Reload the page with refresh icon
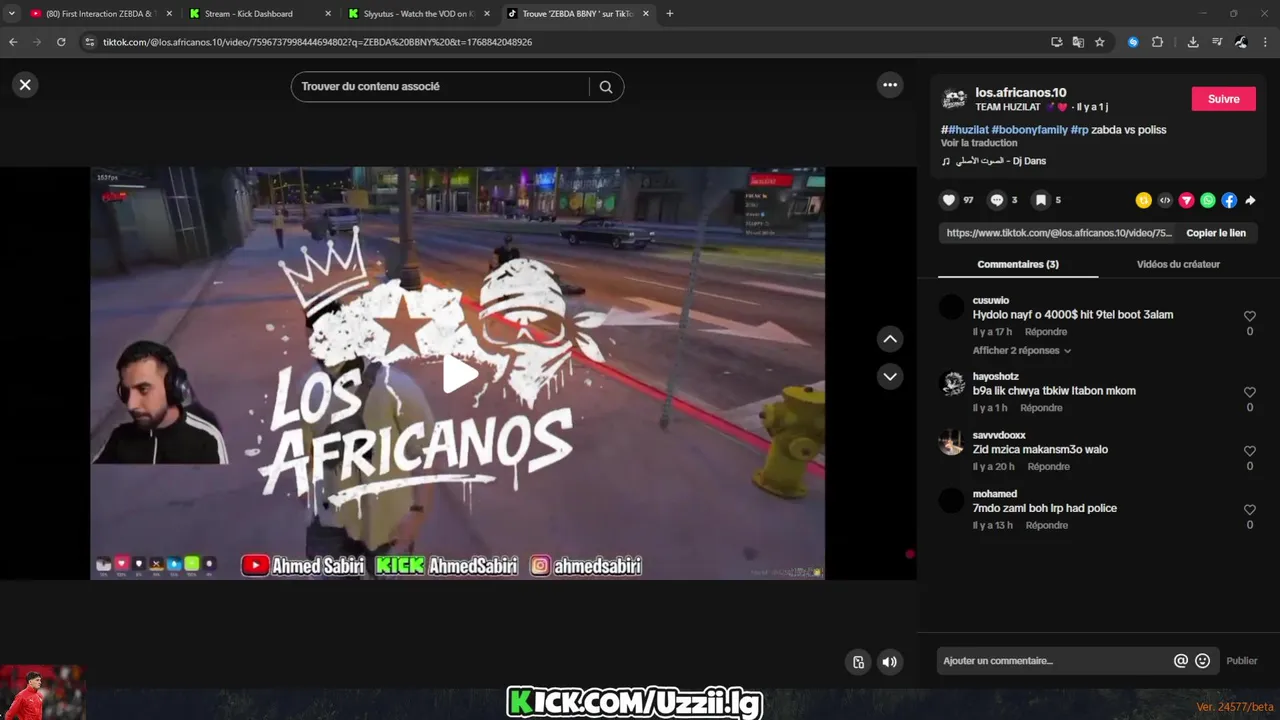Image resolution: width=1280 pixels, height=720 pixels. click(61, 42)
